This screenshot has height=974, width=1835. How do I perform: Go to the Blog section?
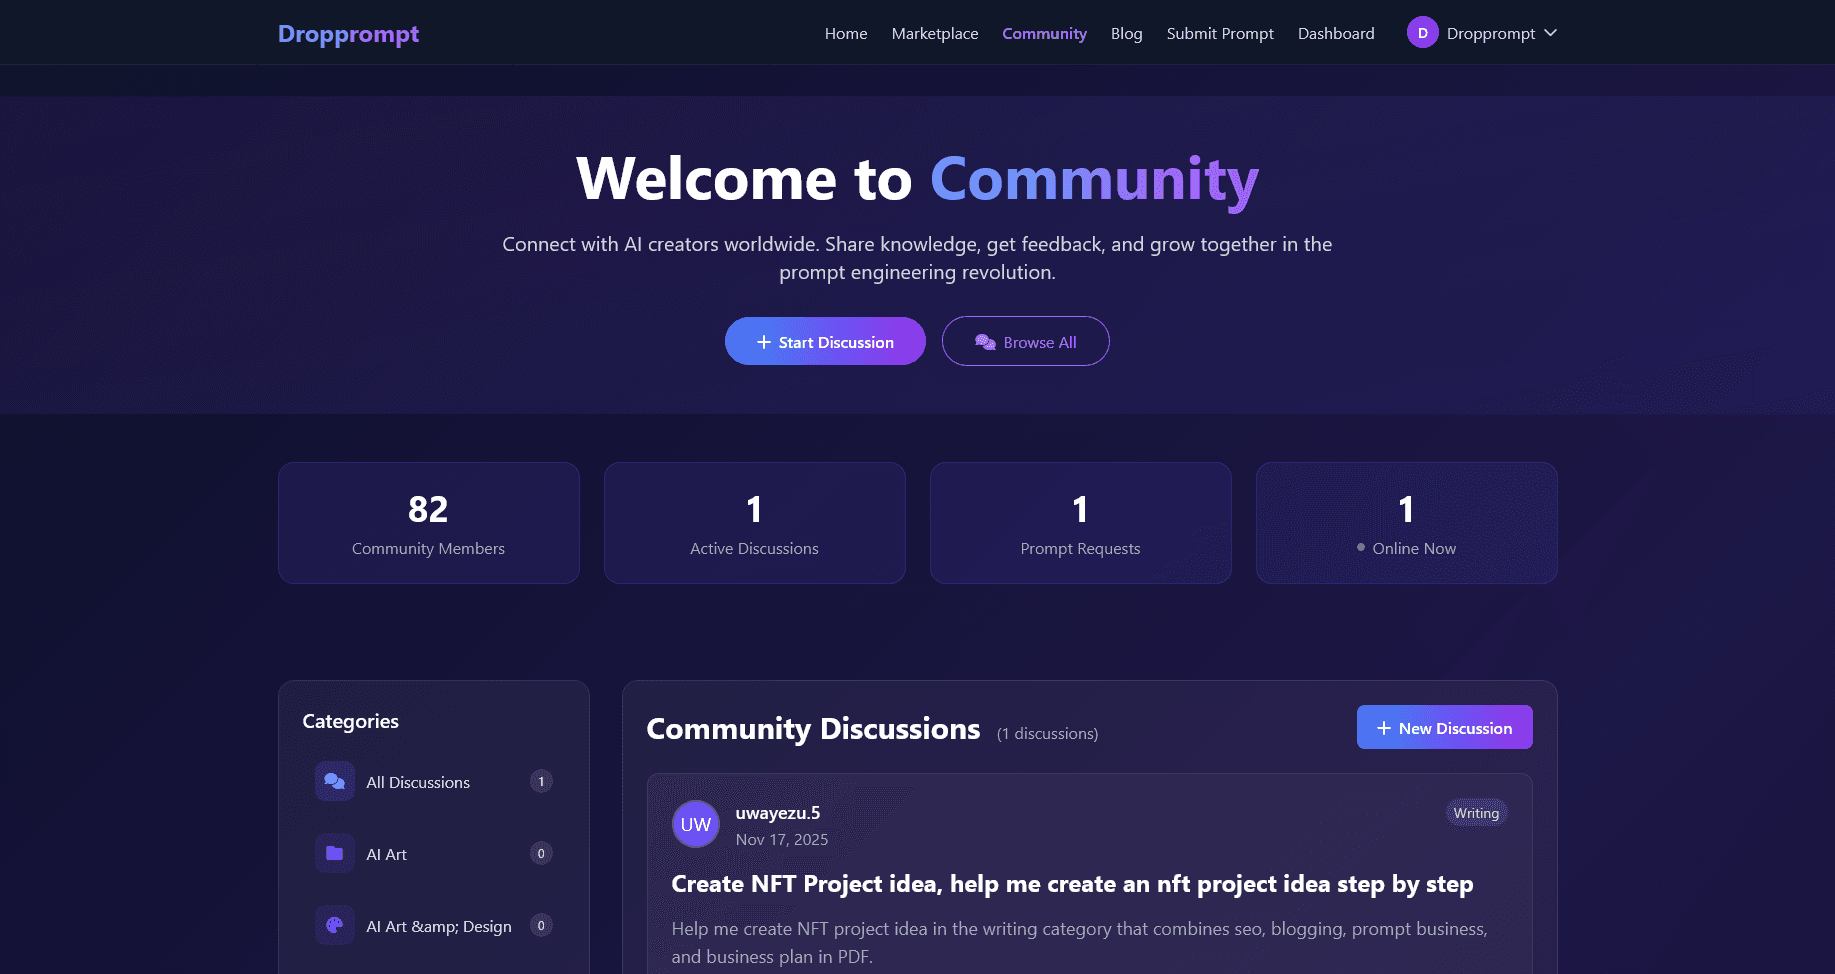(1126, 33)
